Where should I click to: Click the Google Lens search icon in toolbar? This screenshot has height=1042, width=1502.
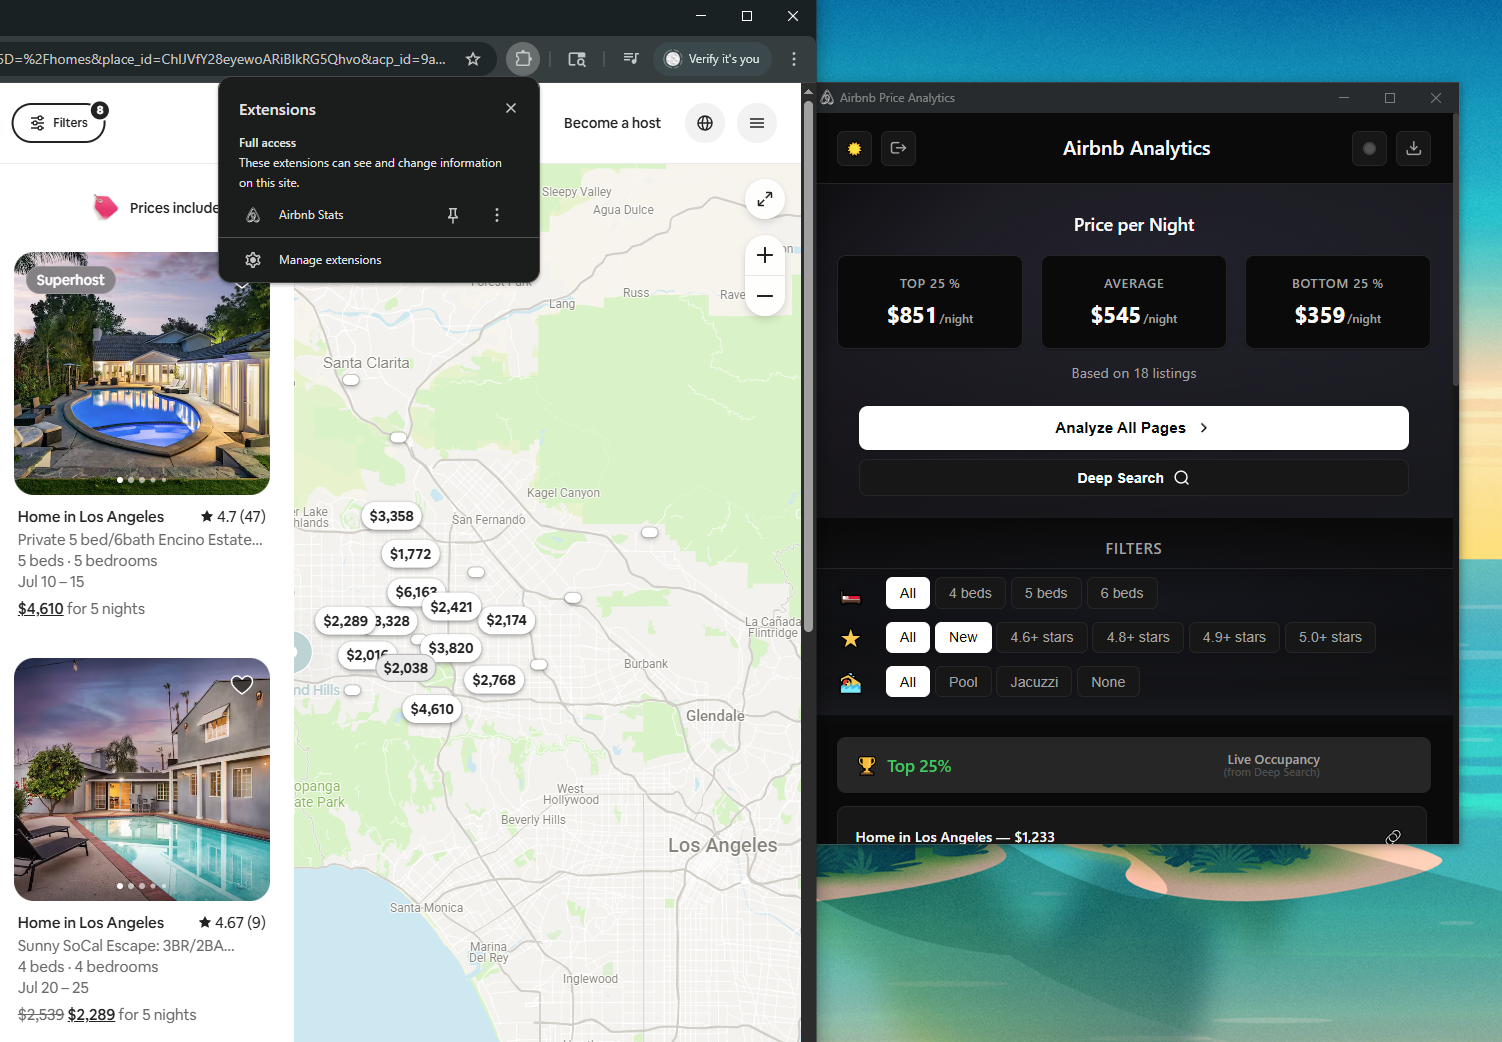(577, 59)
